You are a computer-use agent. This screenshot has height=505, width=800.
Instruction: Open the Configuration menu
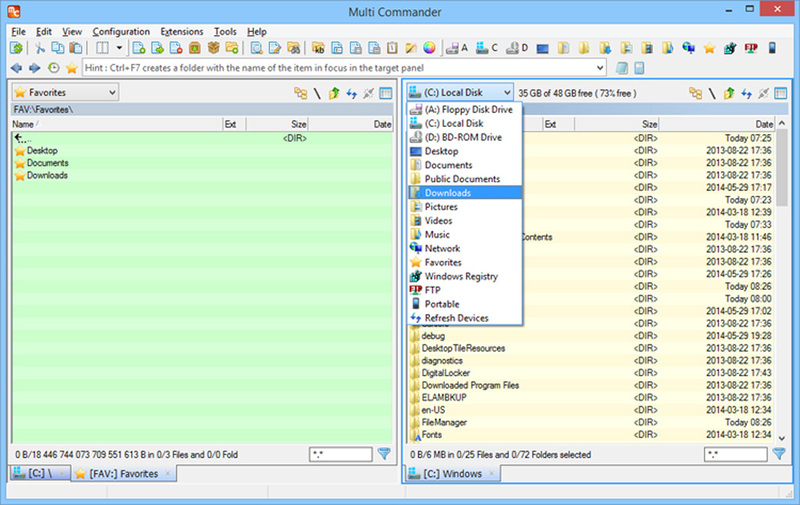coord(121,32)
